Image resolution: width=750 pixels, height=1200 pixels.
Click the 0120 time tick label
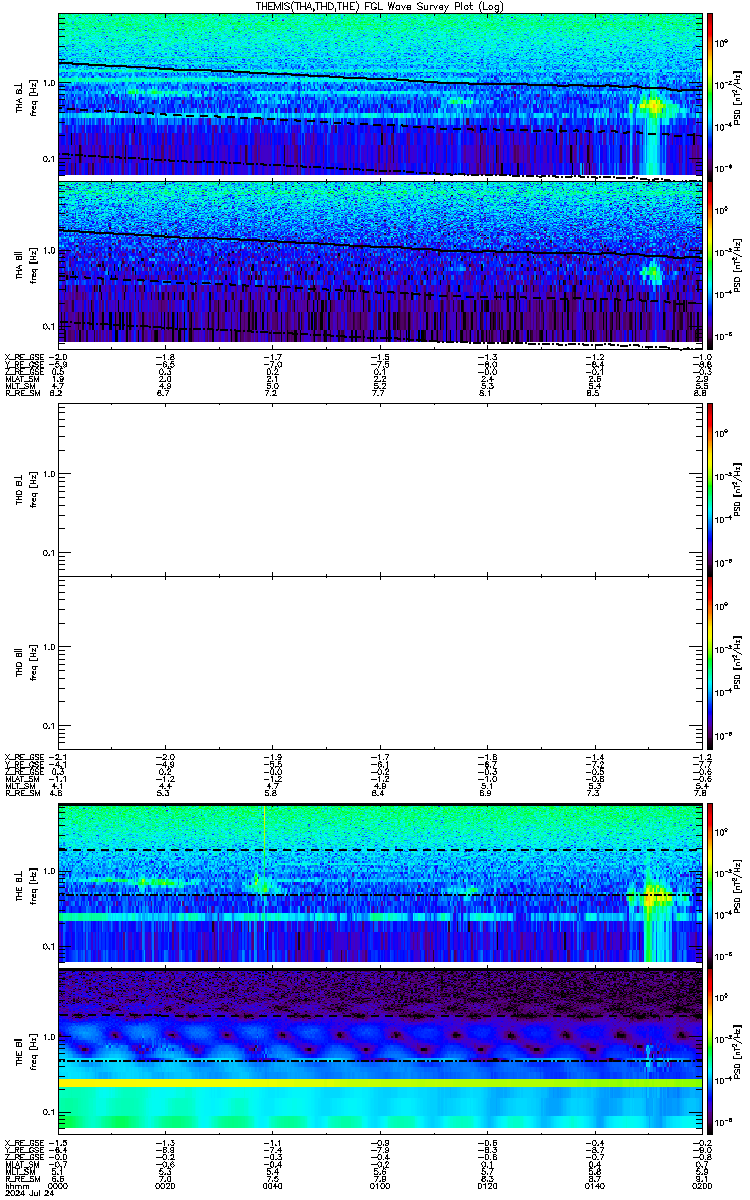coord(487,1185)
